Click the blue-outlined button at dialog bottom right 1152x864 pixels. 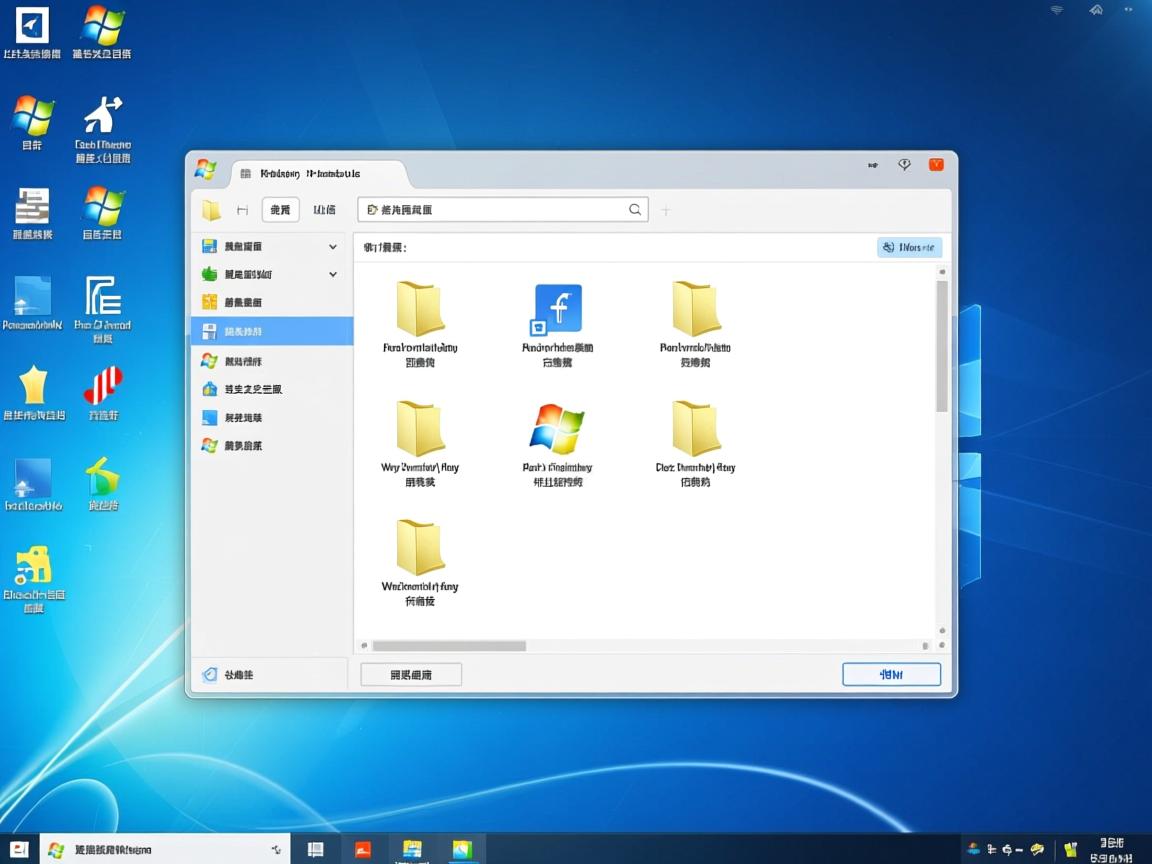[891, 675]
